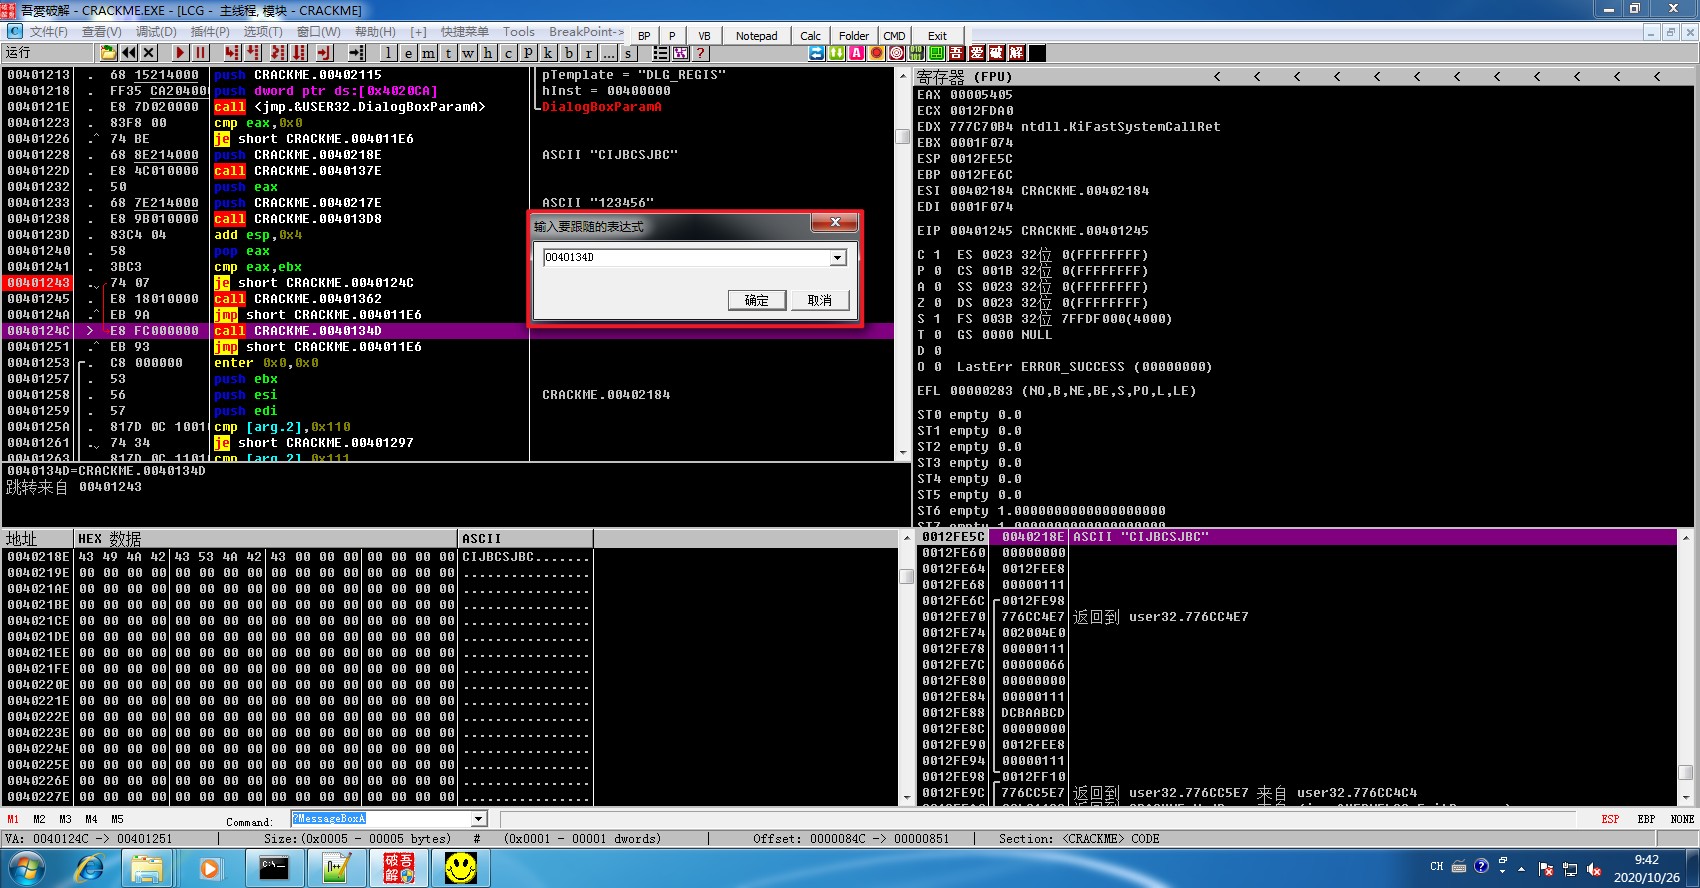Open the 窗口(W) menu
Image resolution: width=1700 pixels, height=888 pixels.
319,32
